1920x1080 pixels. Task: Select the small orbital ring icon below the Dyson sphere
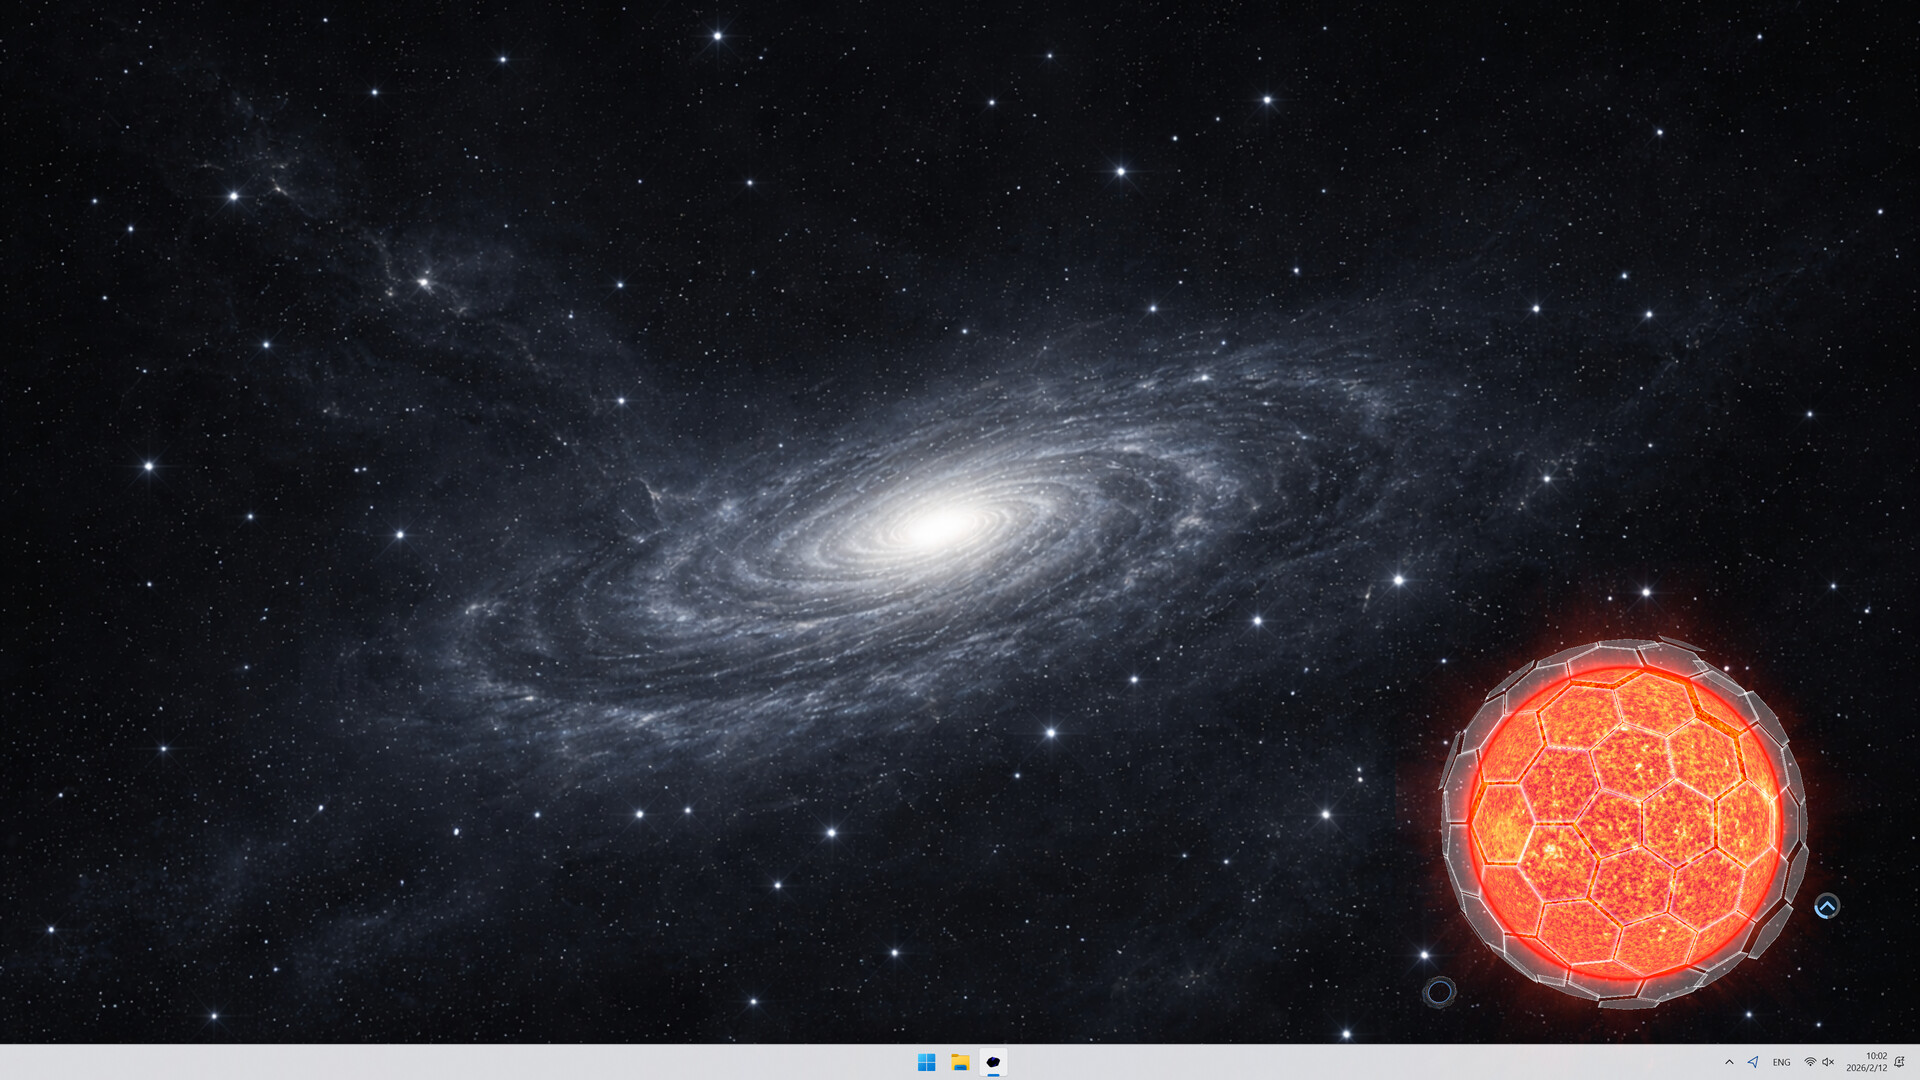click(1438, 991)
